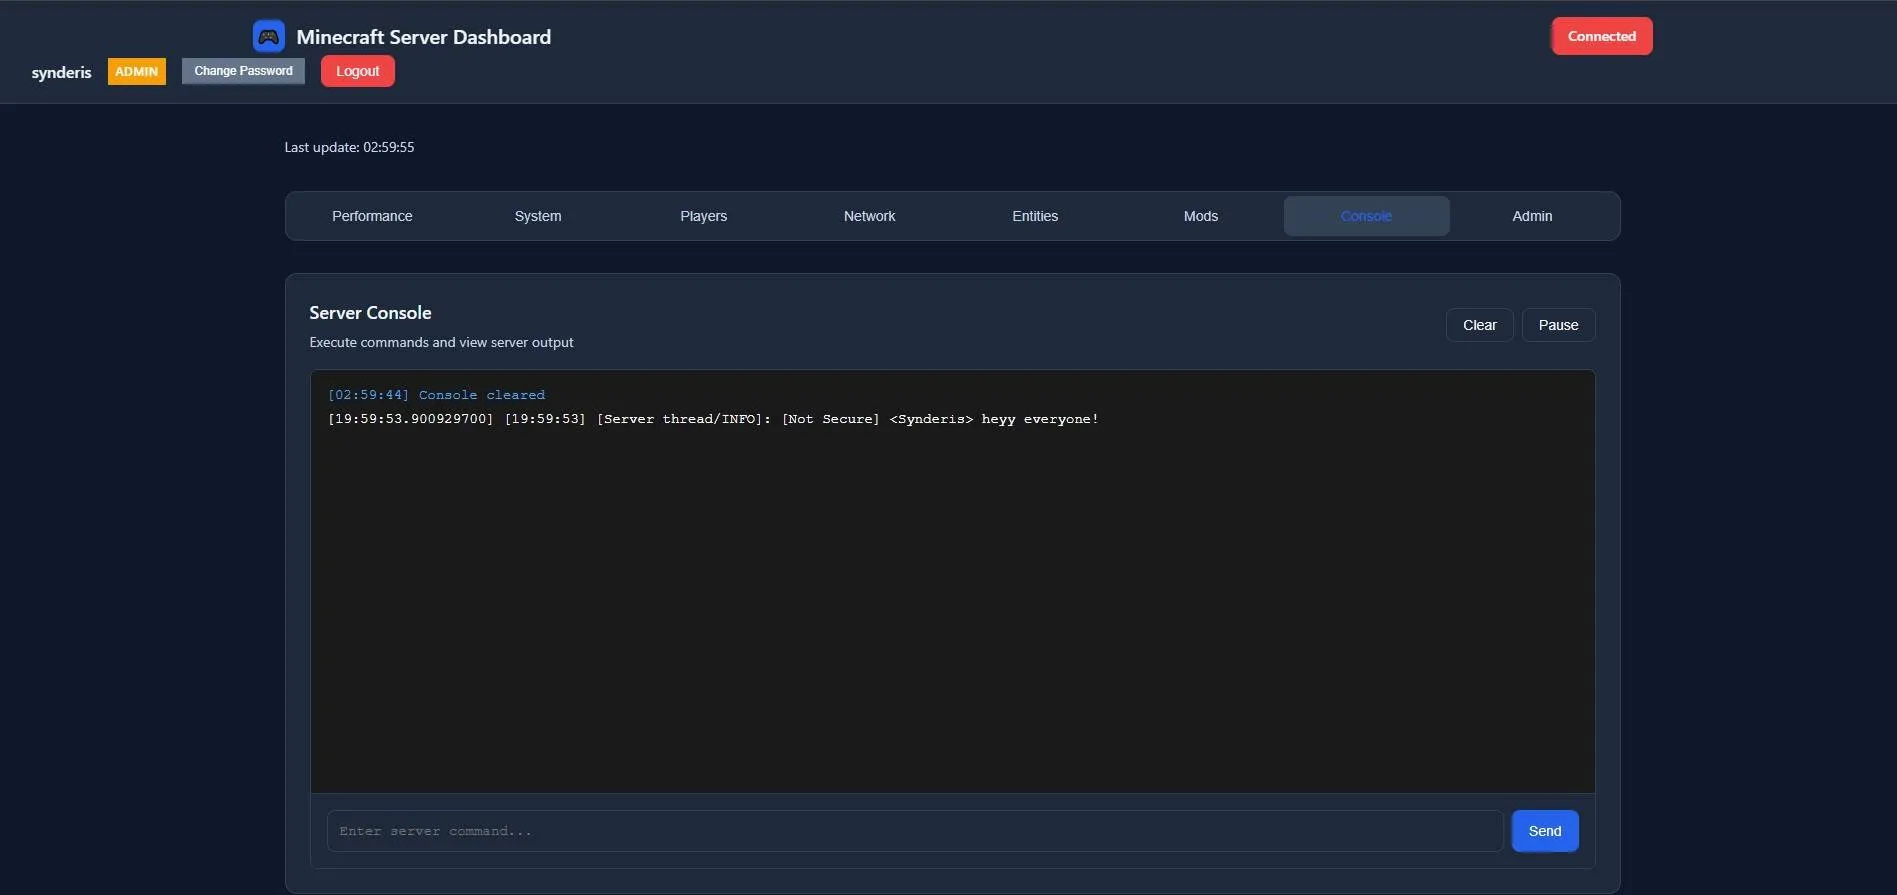Clear the server console output
Image resolution: width=1897 pixels, height=895 pixels.
[1479, 325]
